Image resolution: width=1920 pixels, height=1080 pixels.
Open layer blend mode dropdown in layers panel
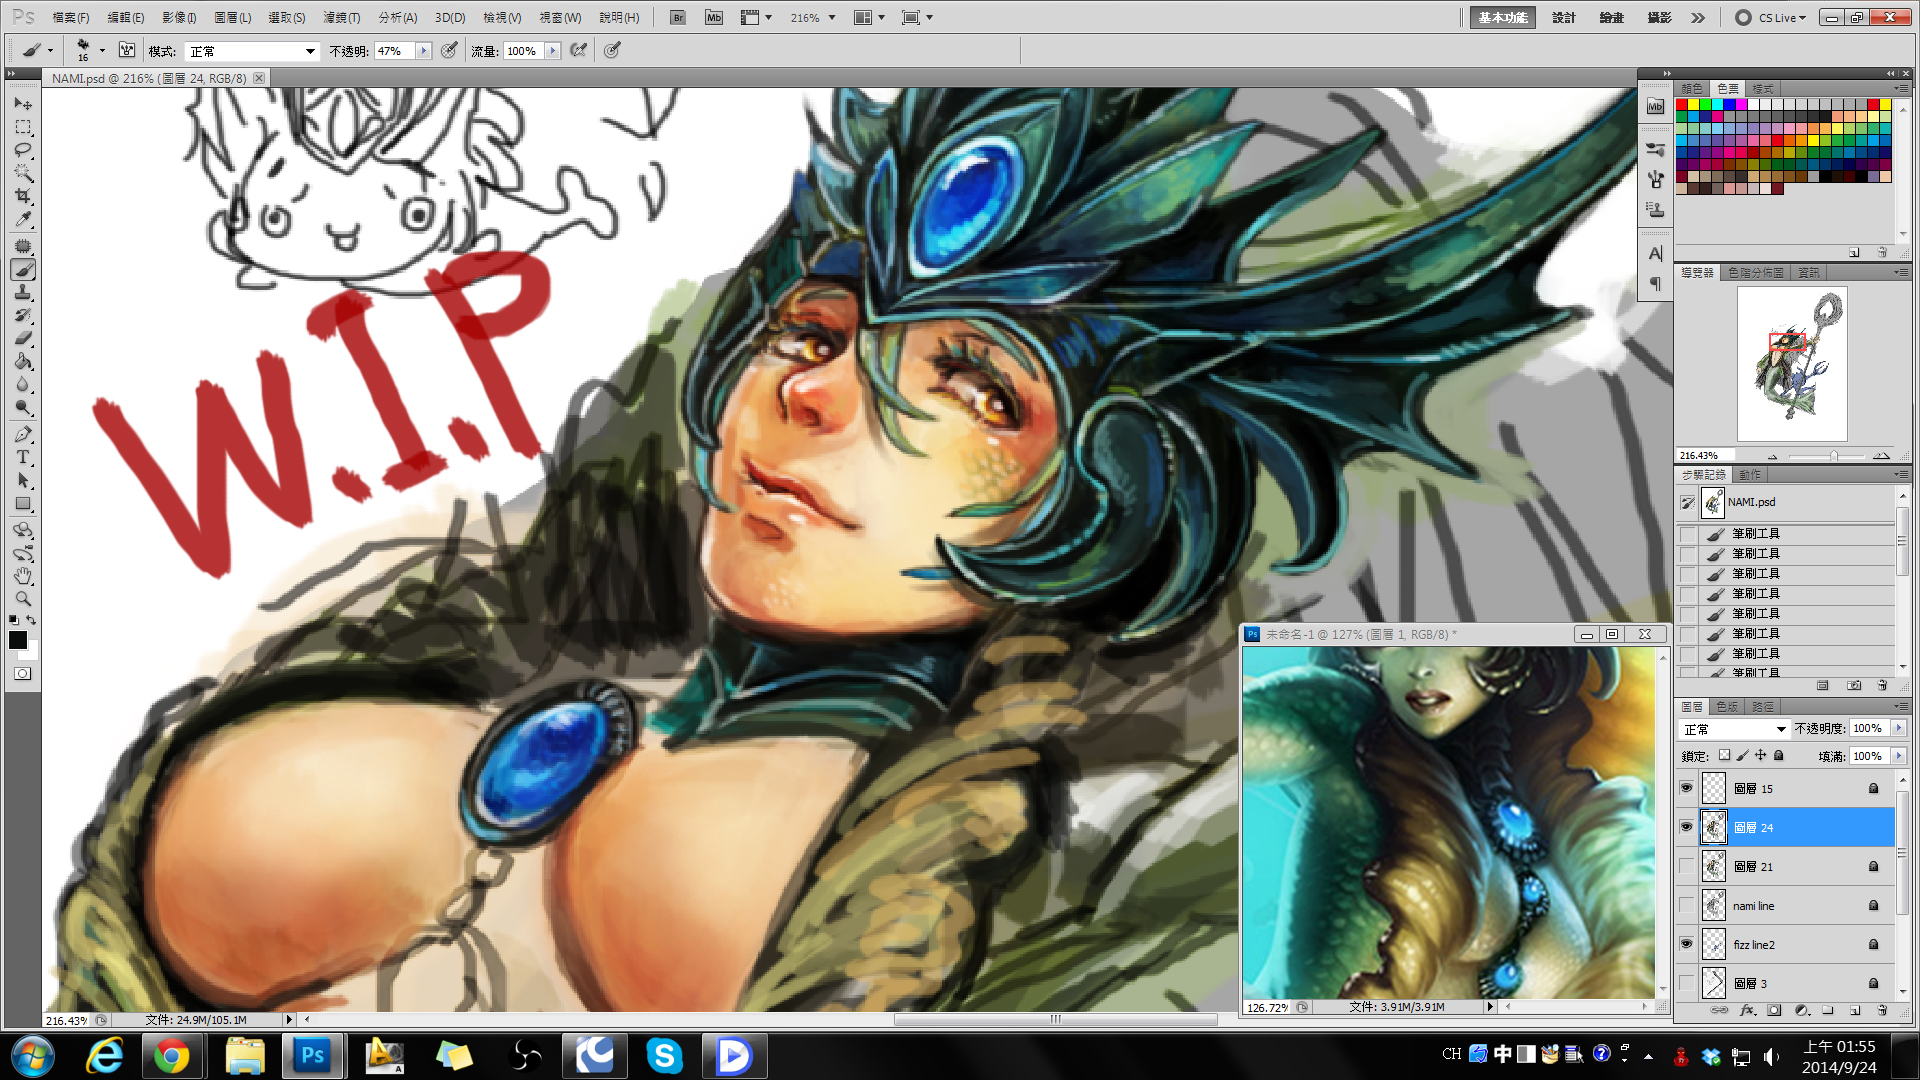[x=1734, y=729]
